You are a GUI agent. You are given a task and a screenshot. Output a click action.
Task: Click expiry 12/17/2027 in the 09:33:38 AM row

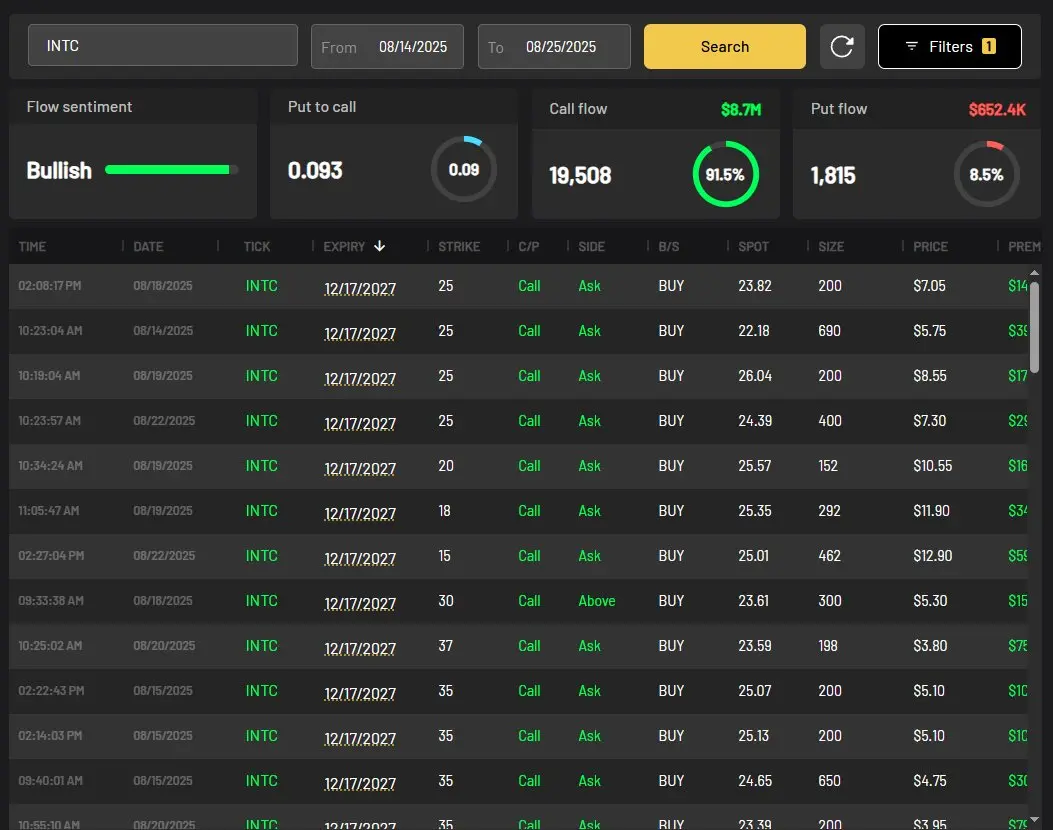[x=360, y=603]
